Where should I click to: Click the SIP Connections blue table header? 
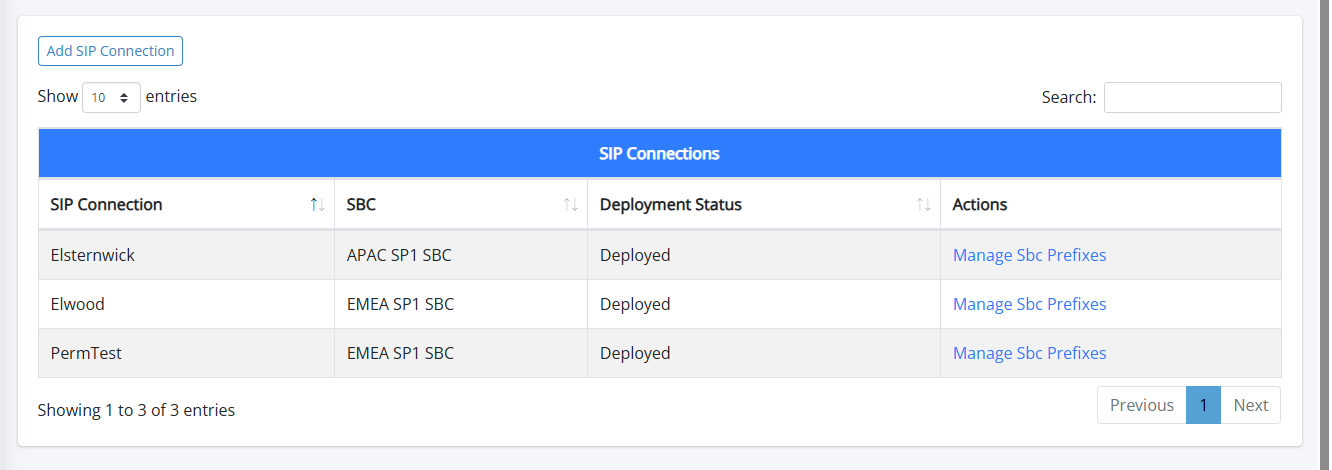(659, 154)
